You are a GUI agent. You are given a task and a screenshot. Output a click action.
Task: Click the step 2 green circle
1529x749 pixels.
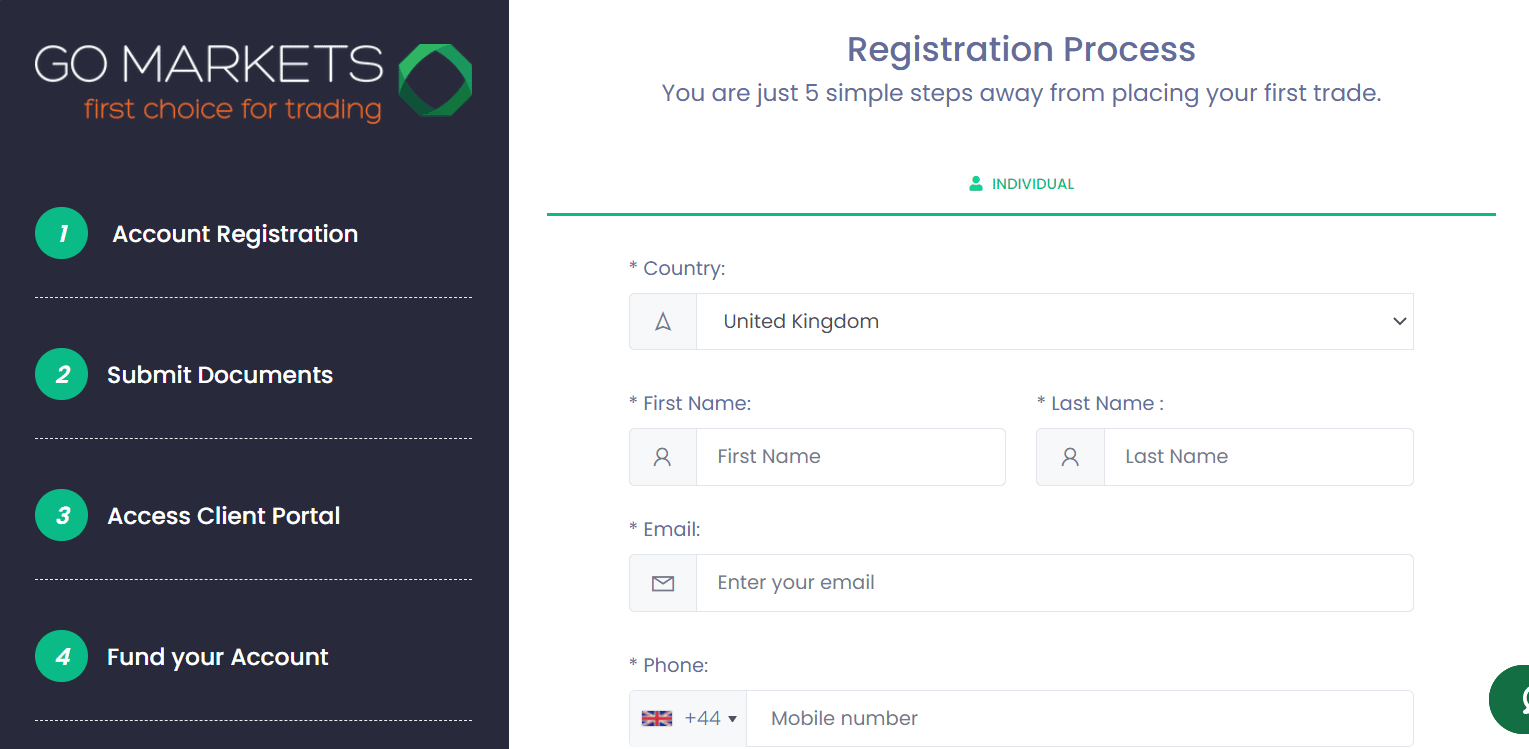[x=62, y=374]
